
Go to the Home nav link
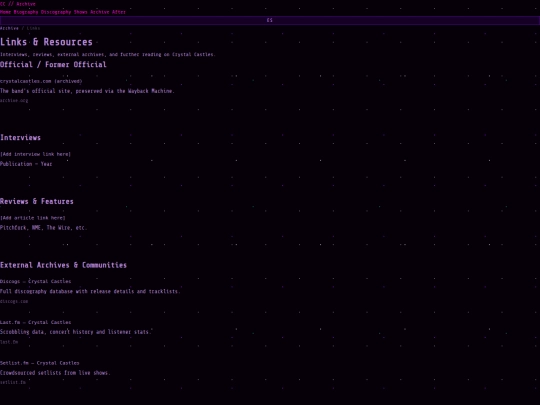(x=6, y=12)
